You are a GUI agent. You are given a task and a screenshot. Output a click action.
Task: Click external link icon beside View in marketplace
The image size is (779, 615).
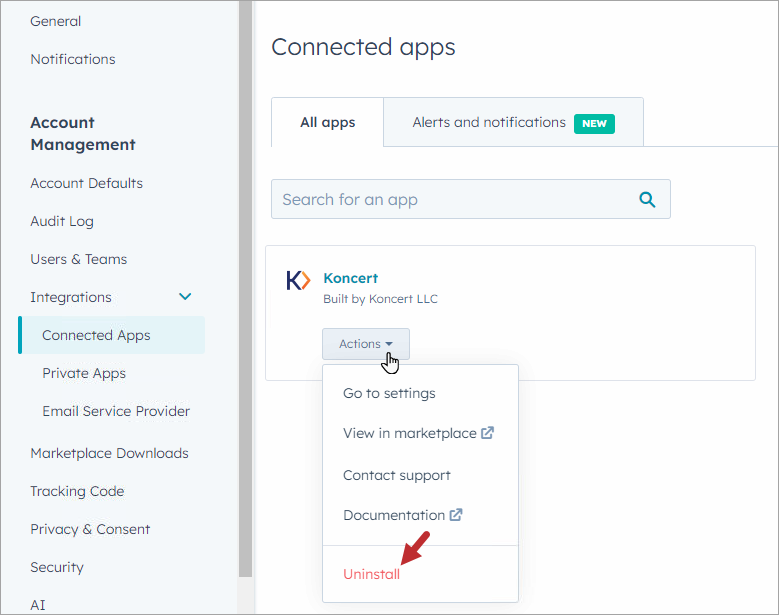(487, 433)
